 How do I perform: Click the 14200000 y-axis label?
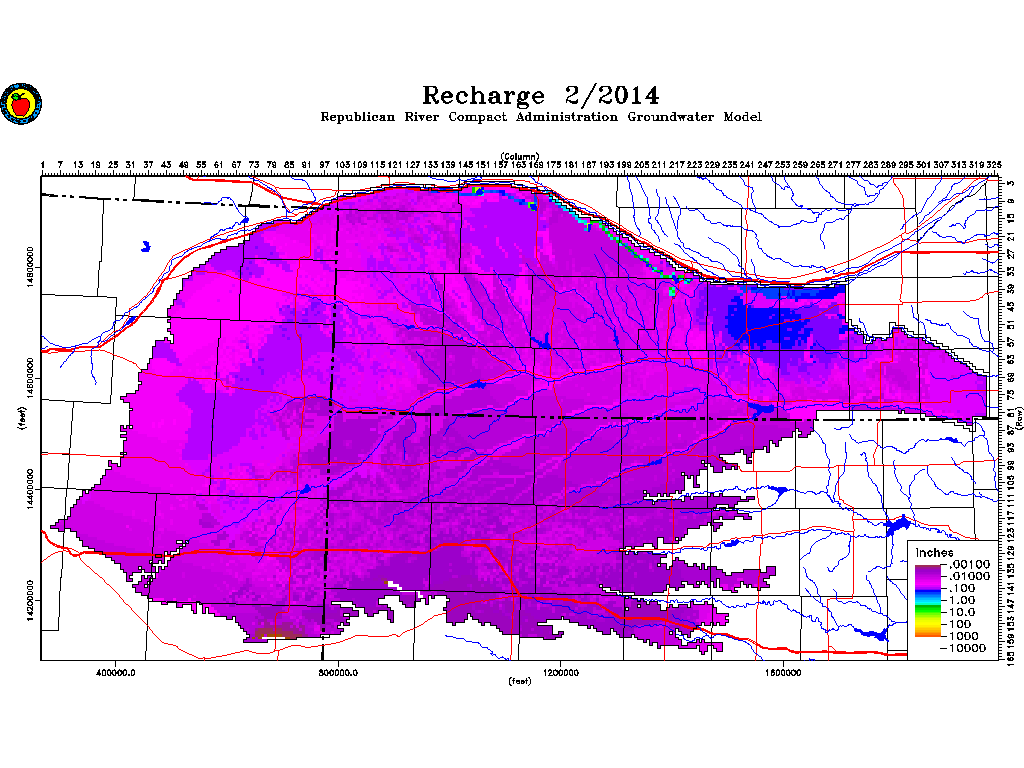pyautogui.click(x=30, y=602)
